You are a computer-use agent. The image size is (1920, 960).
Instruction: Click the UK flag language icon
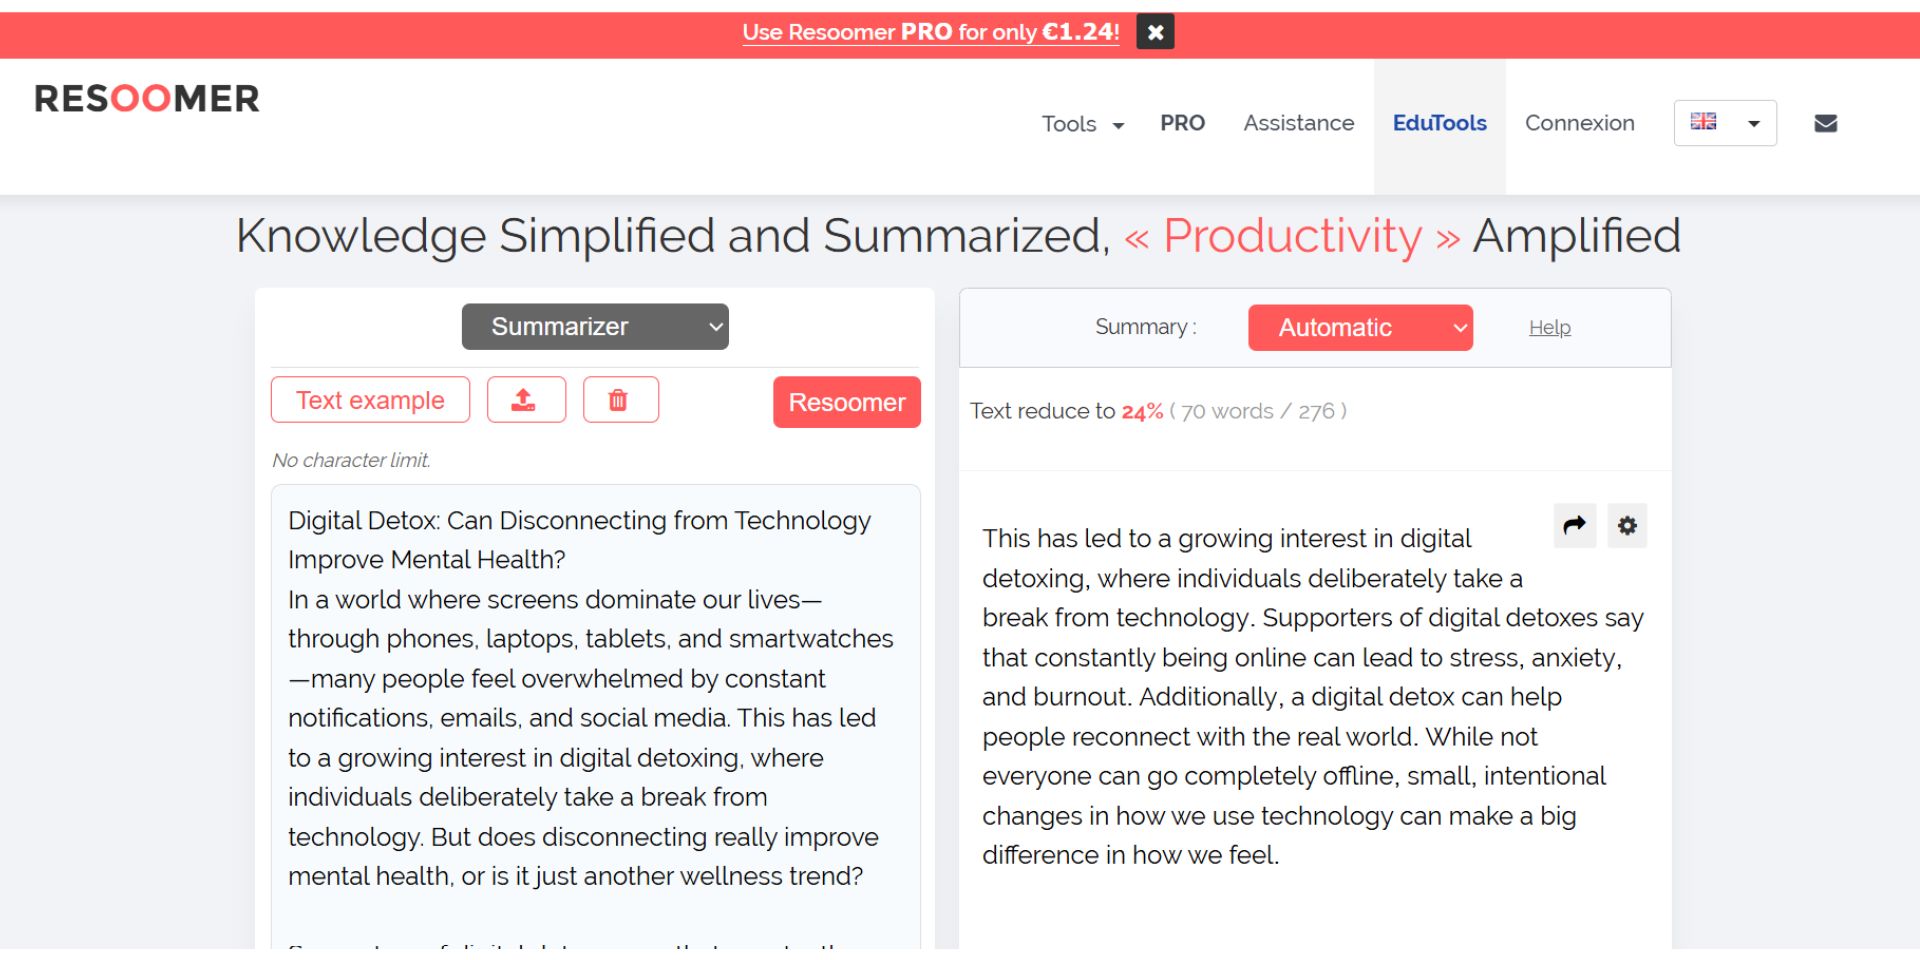tap(1703, 122)
